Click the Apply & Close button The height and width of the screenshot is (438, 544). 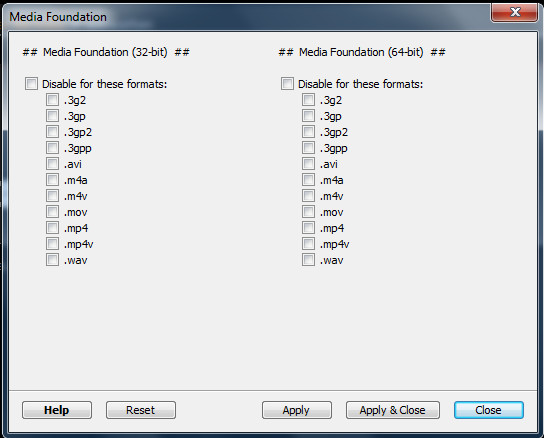pos(393,410)
